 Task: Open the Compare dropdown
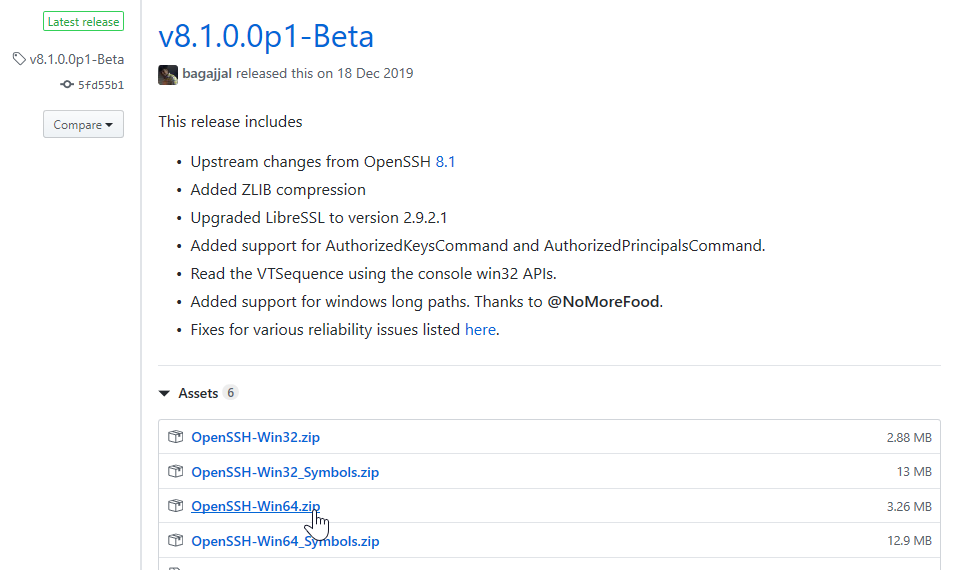point(84,124)
